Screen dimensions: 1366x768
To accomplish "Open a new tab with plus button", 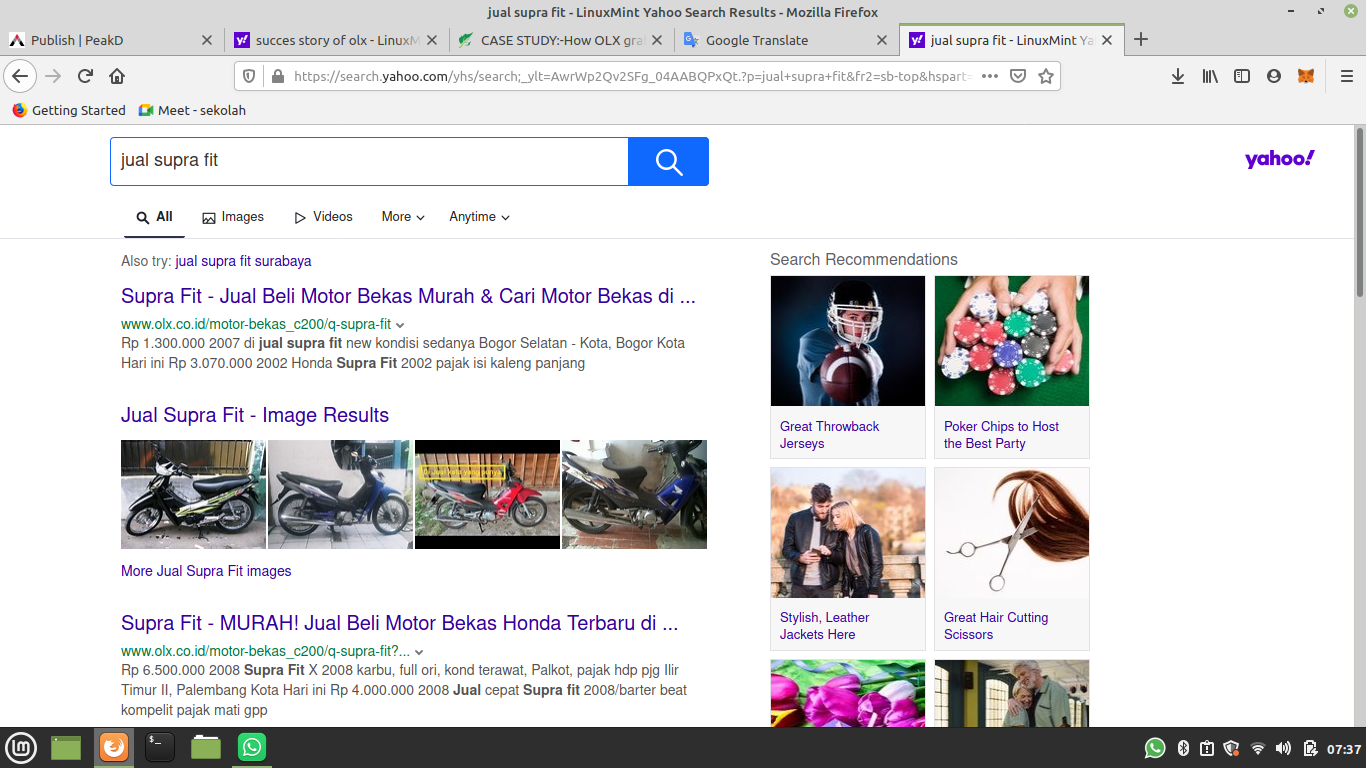I will click(x=1141, y=40).
